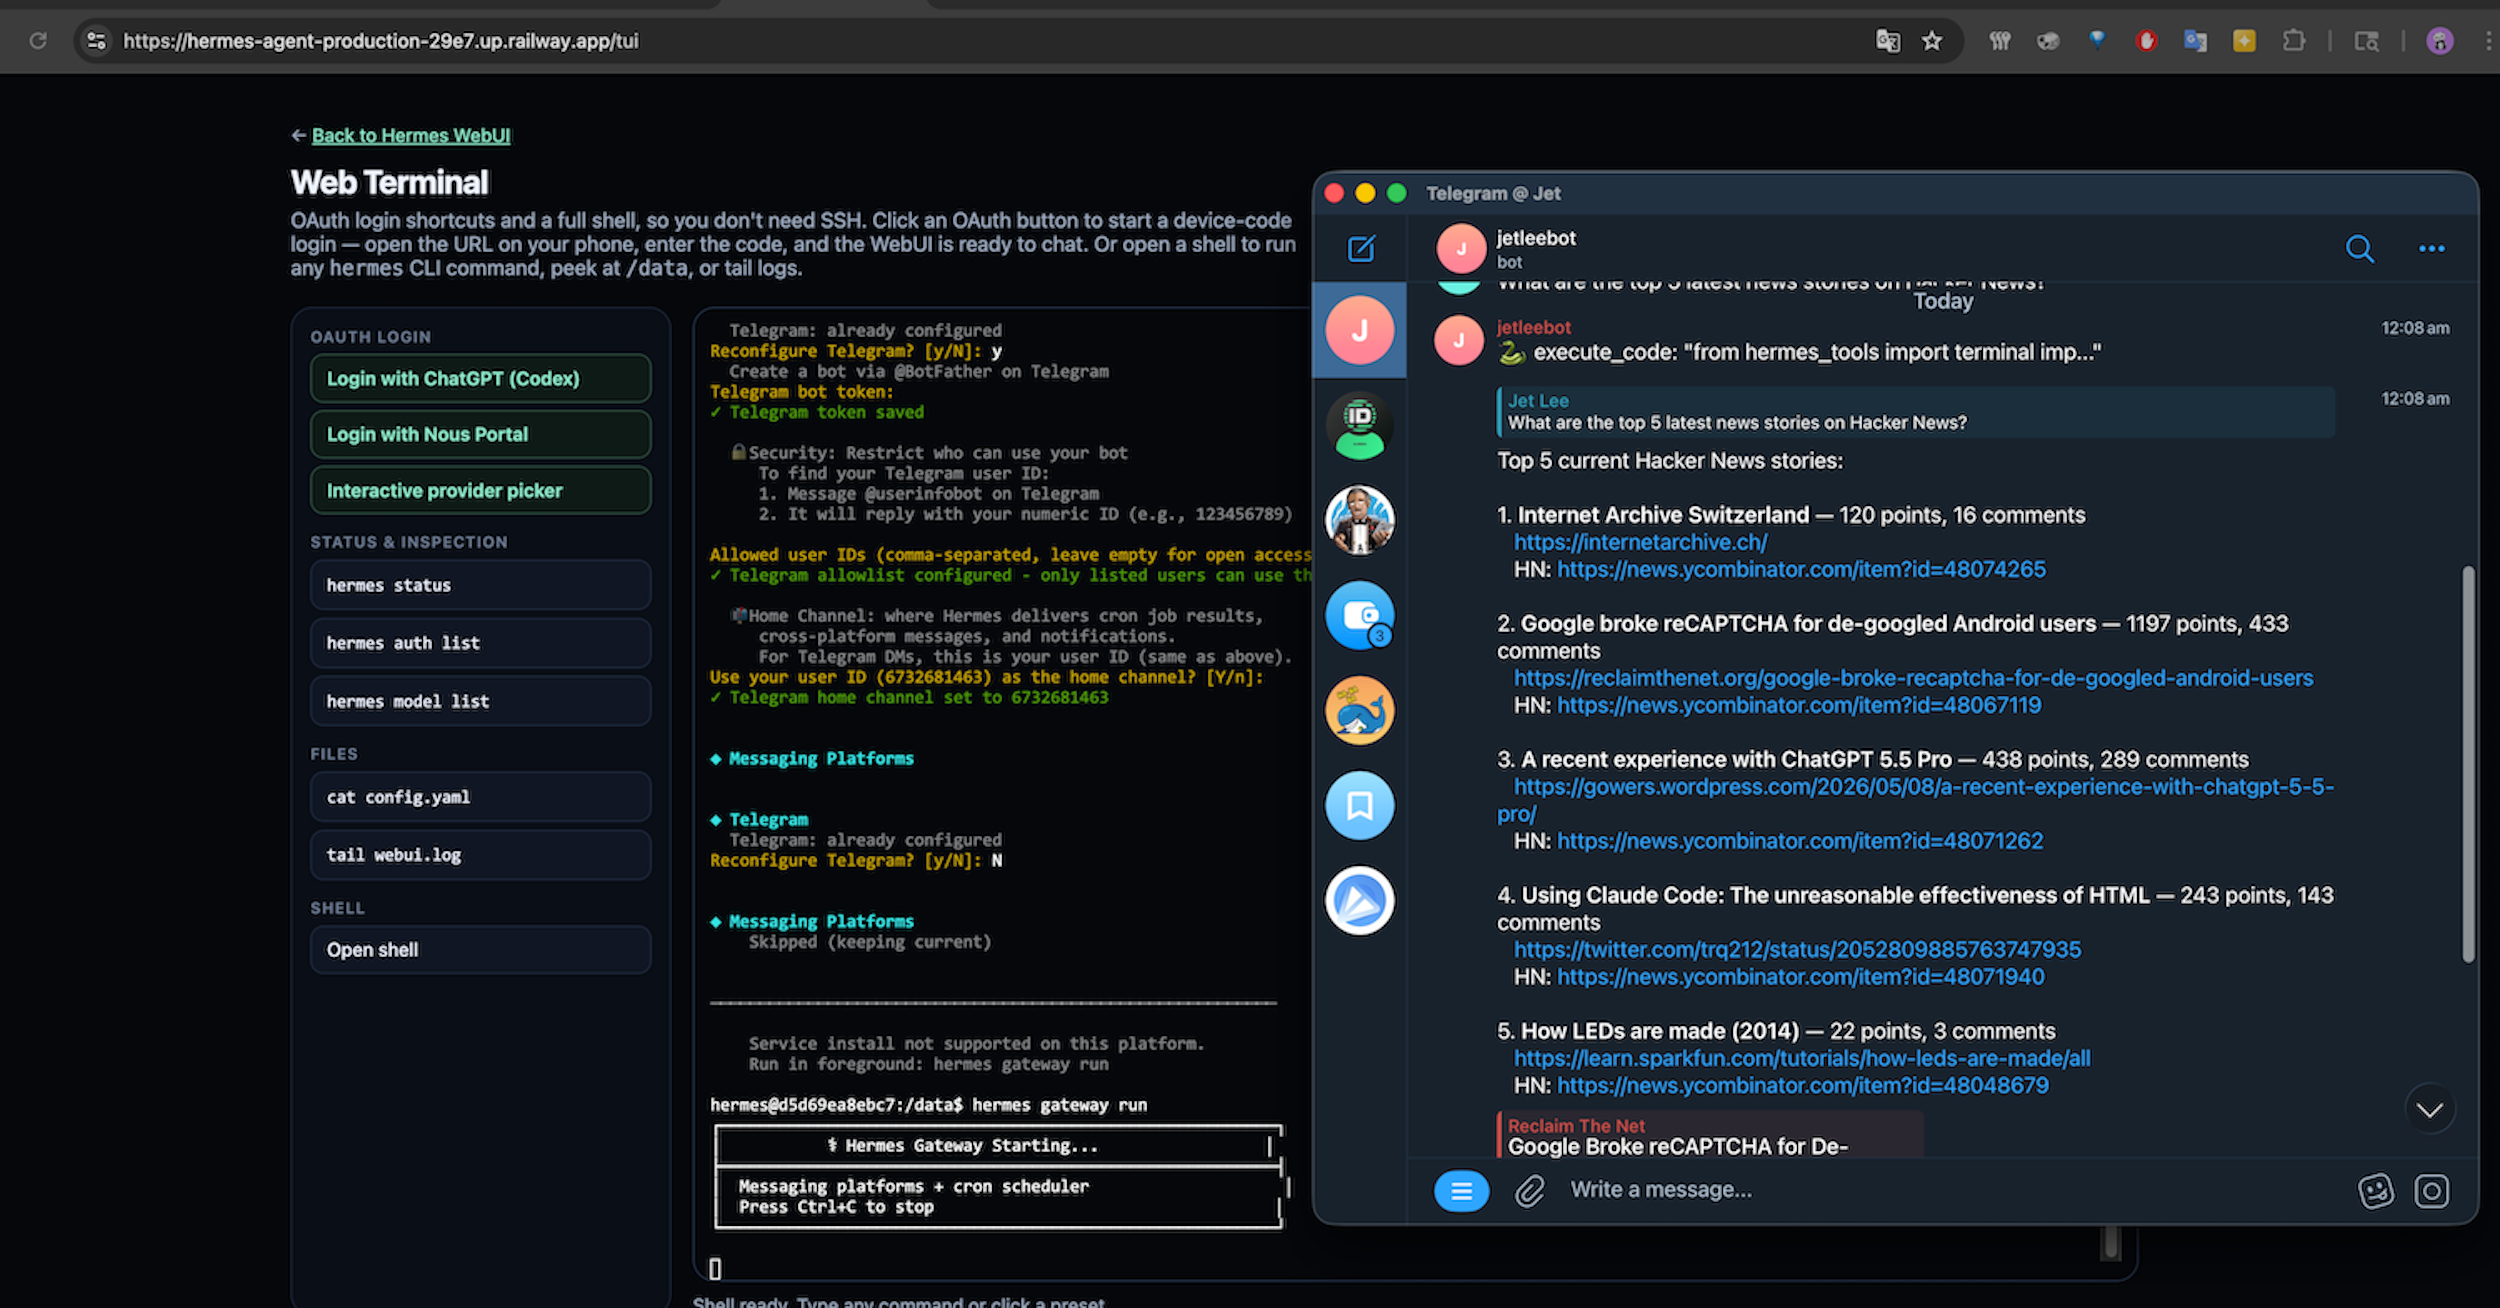Attach a file with the paperclip icon
This screenshot has width=2500, height=1308.
(x=1529, y=1190)
